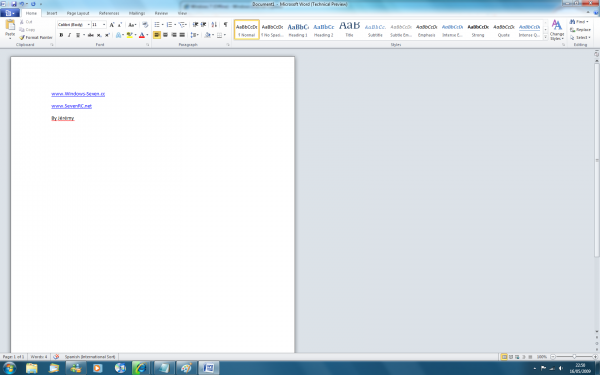Open the References ribbon tab
This screenshot has height=375, width=600.
[109, 13]
